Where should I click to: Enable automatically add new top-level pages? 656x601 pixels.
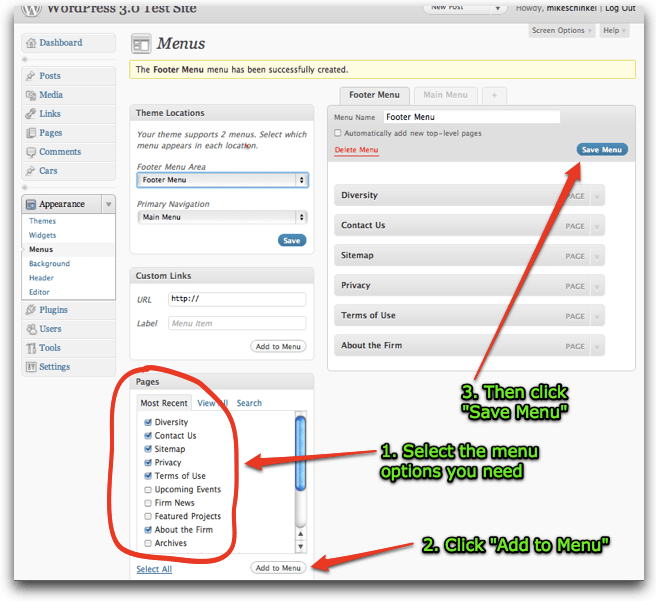coord(338,133)
